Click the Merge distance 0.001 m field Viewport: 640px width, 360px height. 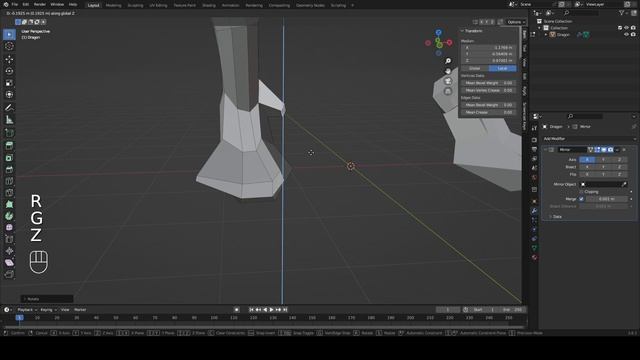pyautogui.click(x=607, y=199)
